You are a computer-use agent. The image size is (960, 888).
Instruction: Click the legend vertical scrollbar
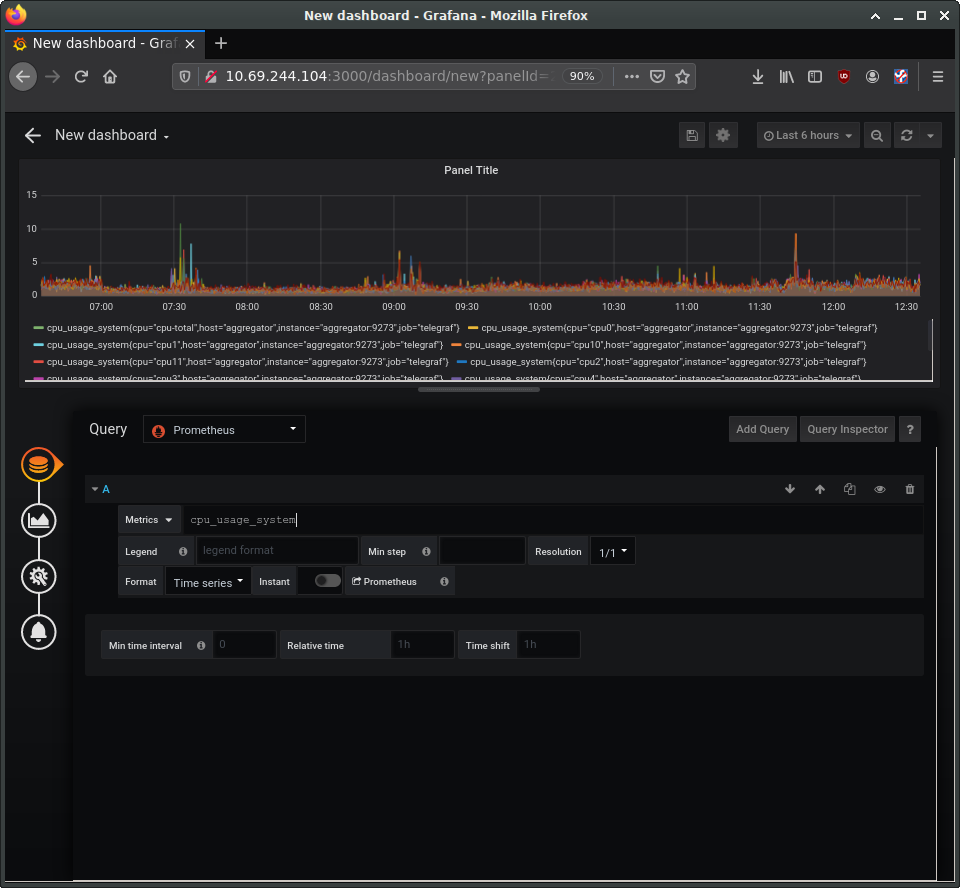tap(931, 335)
